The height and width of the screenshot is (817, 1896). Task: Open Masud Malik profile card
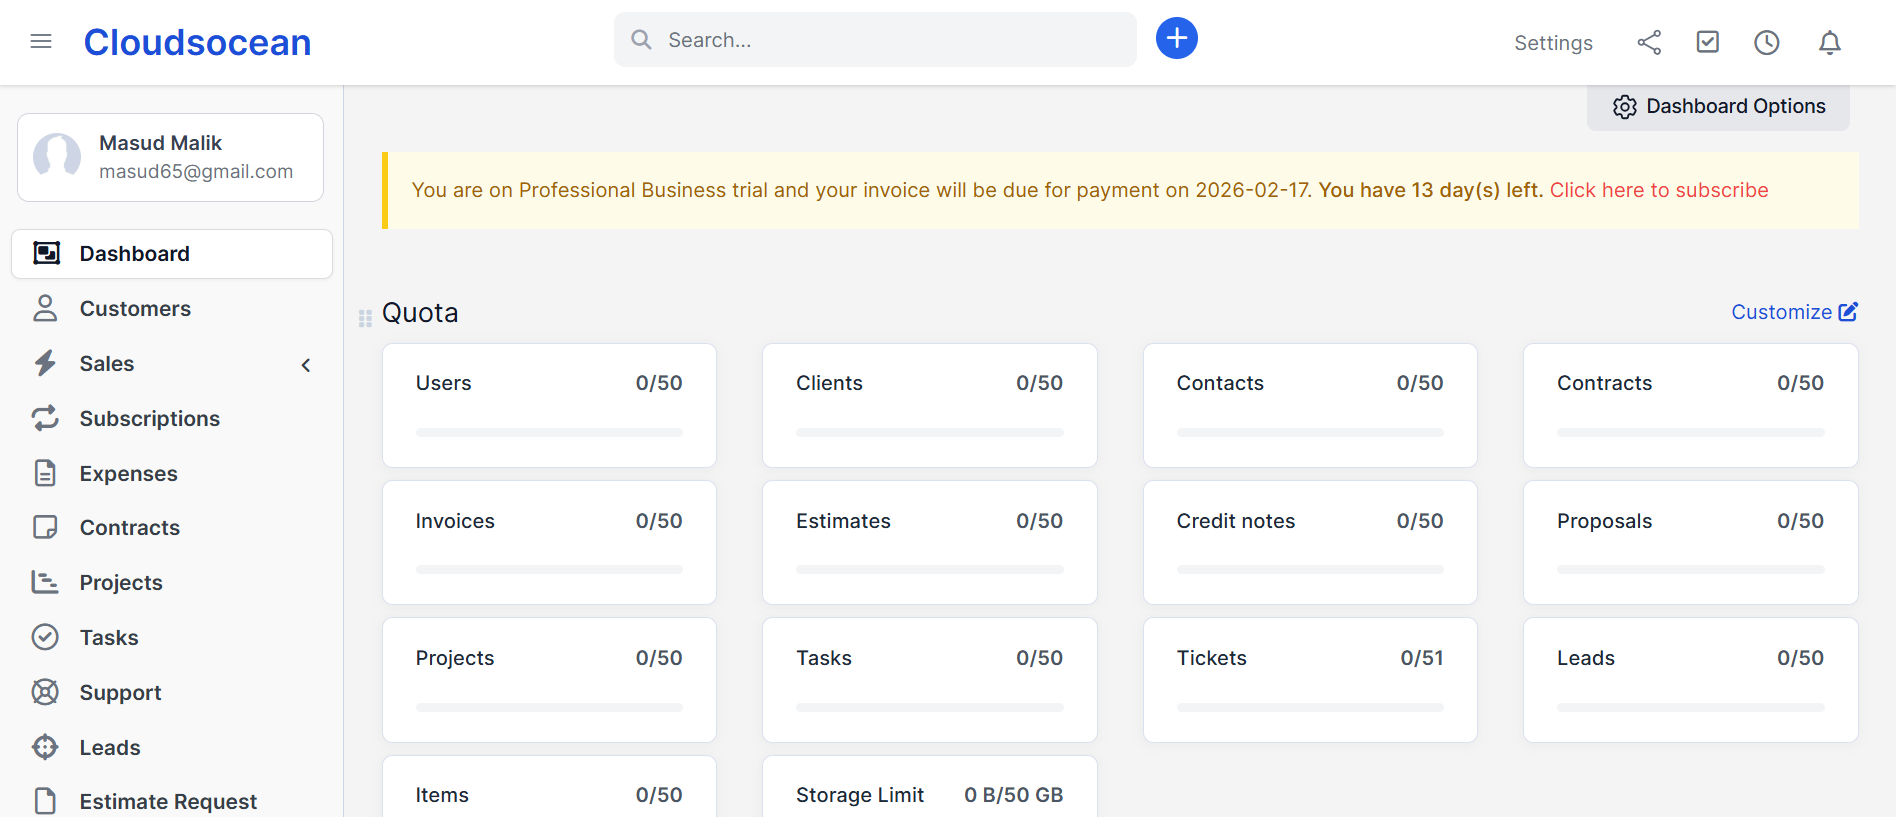(x=170, y=157)
